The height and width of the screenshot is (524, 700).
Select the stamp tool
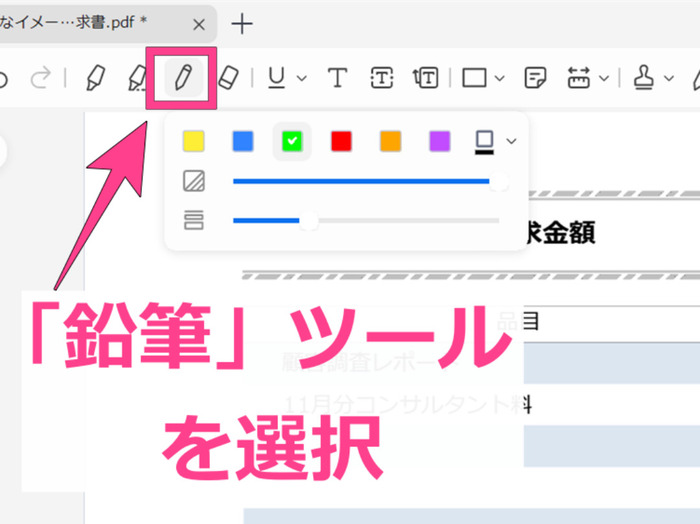click(644, 78)
